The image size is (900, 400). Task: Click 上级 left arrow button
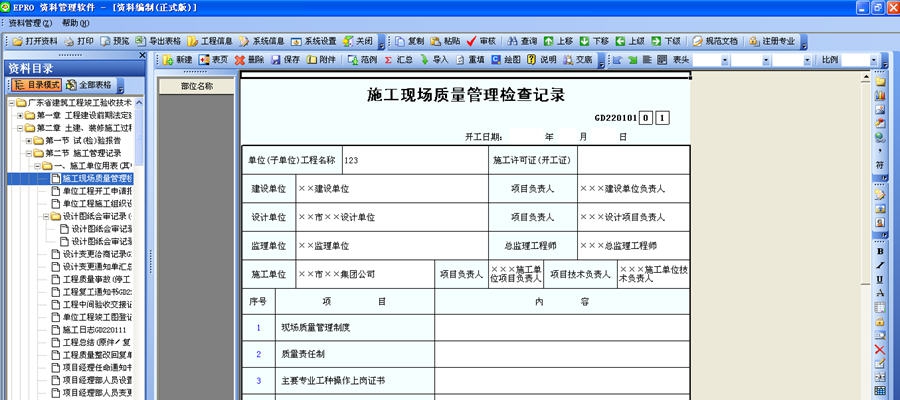pyautogui.click(x=630, y=41)
